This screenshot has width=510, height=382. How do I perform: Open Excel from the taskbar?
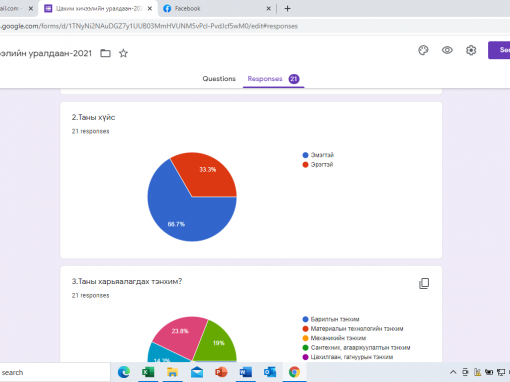tap(148, 372)
